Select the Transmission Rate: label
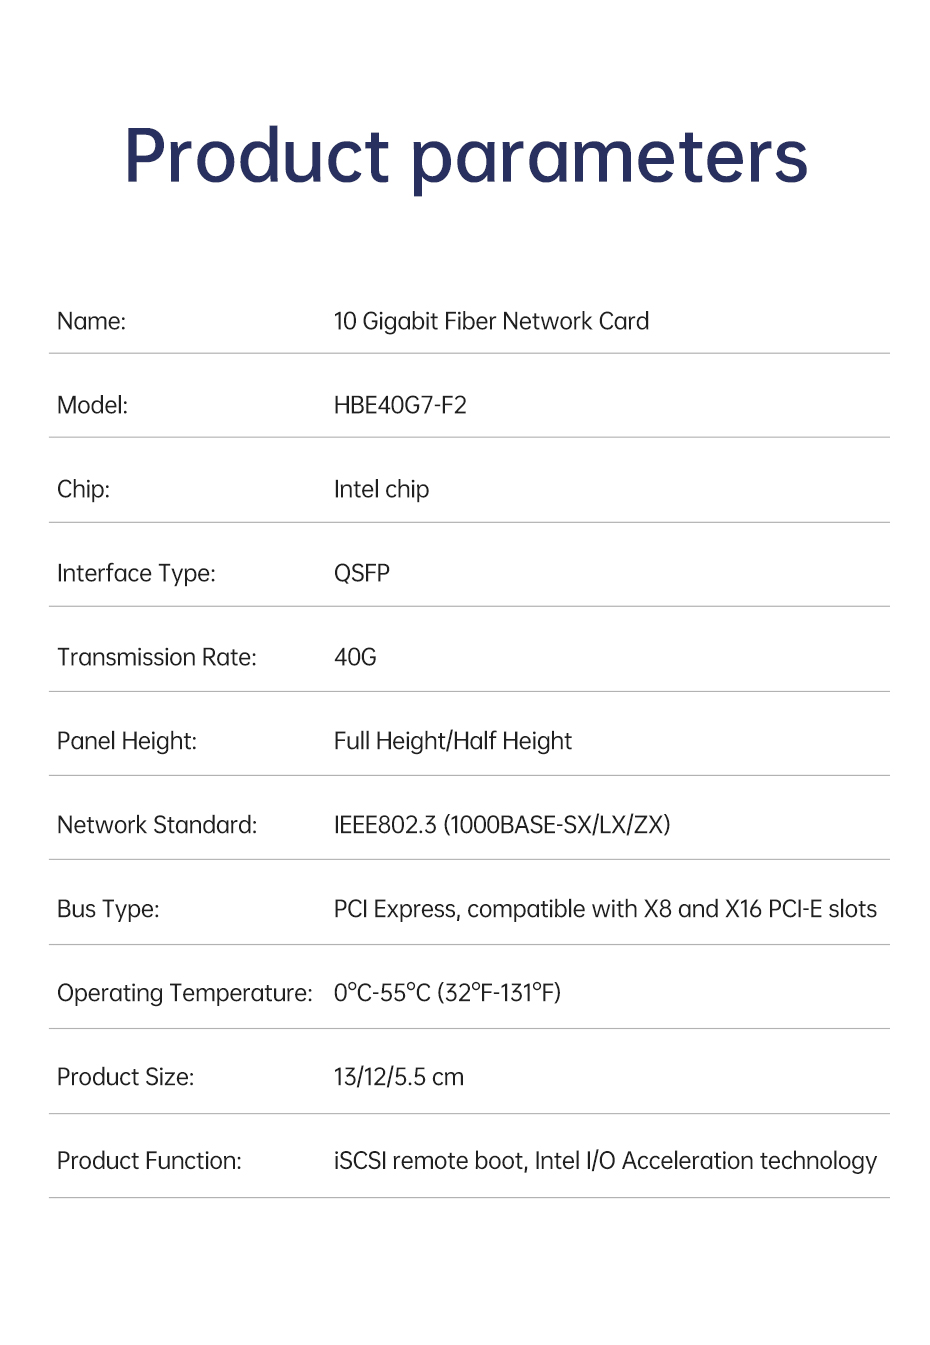 pyautogui.click(x=157, y=657)
